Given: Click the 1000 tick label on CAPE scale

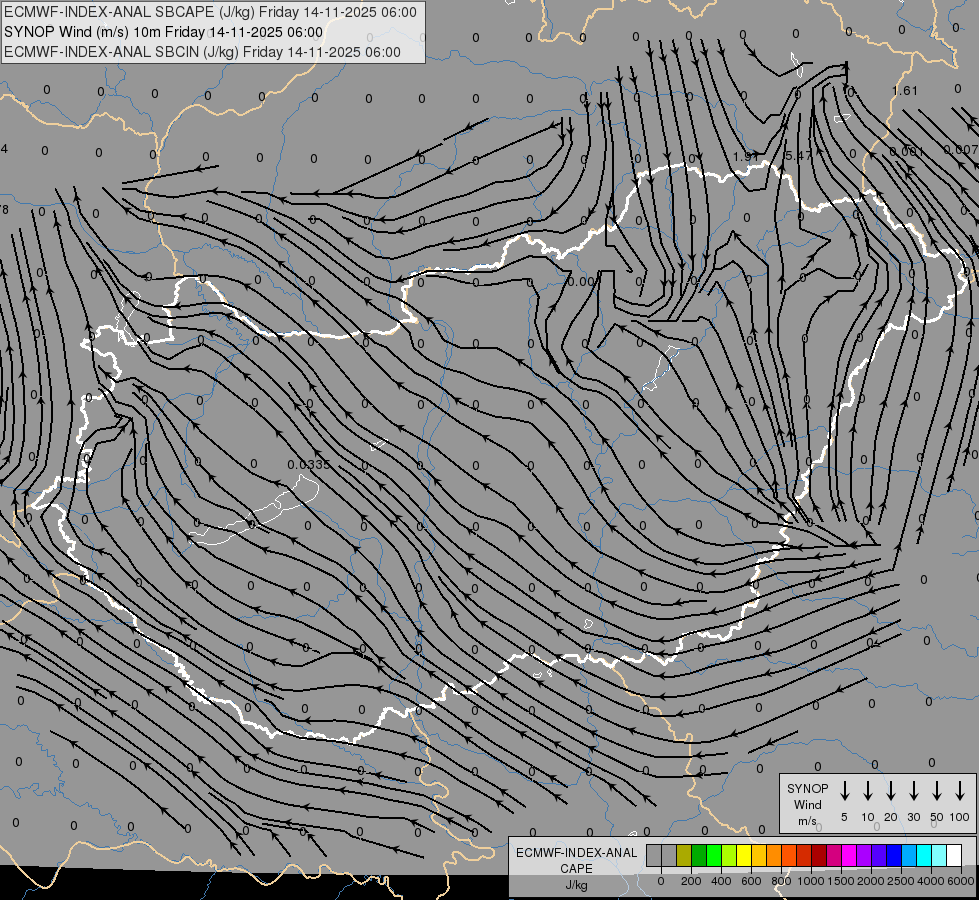Looking at the screenshot, I should [811, 881].
